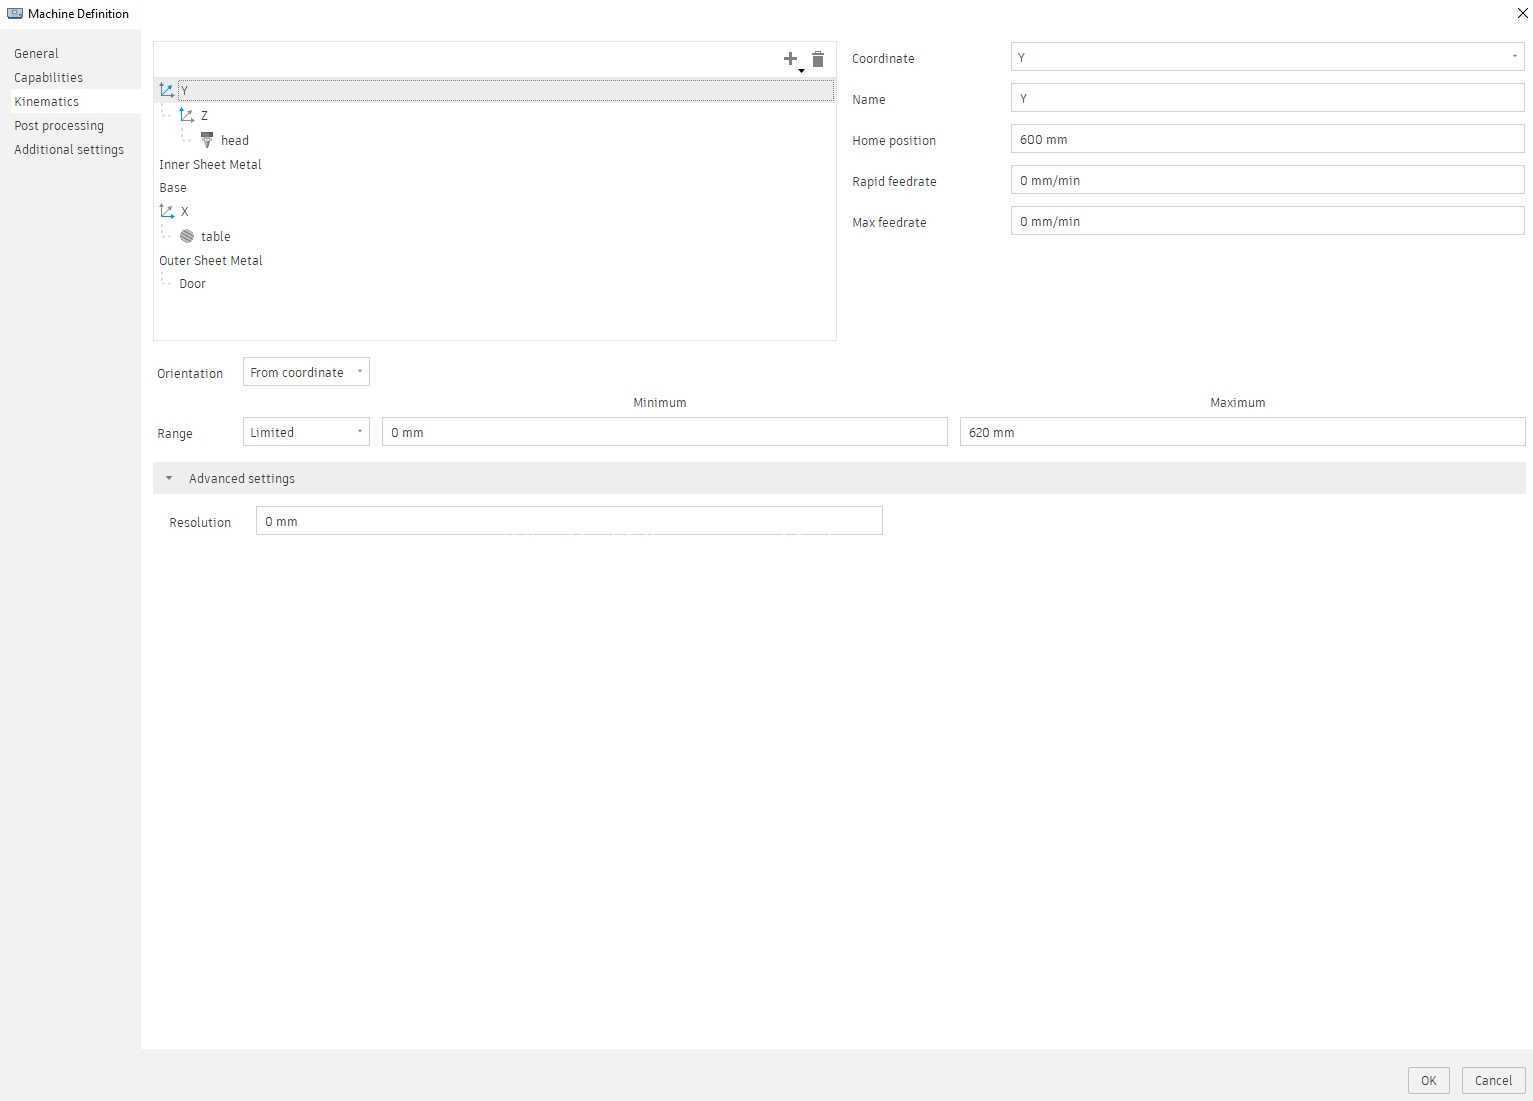
Task: Open the Orientation From coordinate dropdown
Action: 306,372
